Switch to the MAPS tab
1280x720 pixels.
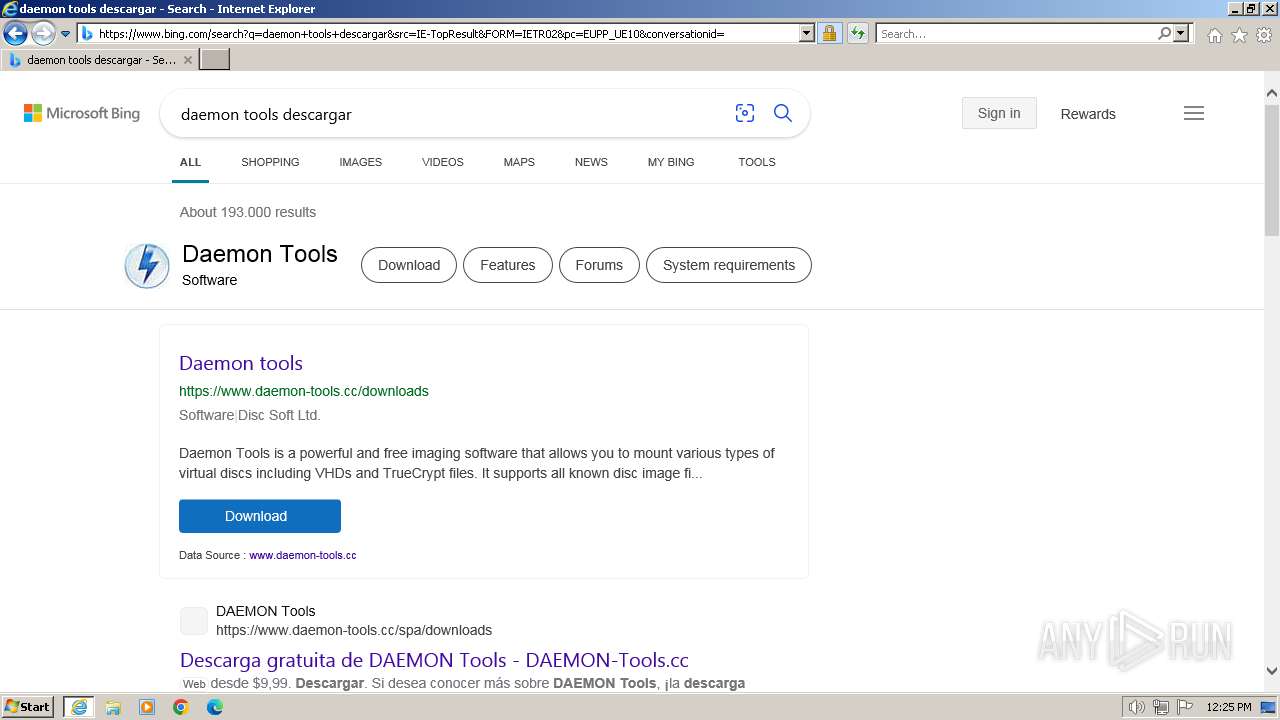click(519, 162)
